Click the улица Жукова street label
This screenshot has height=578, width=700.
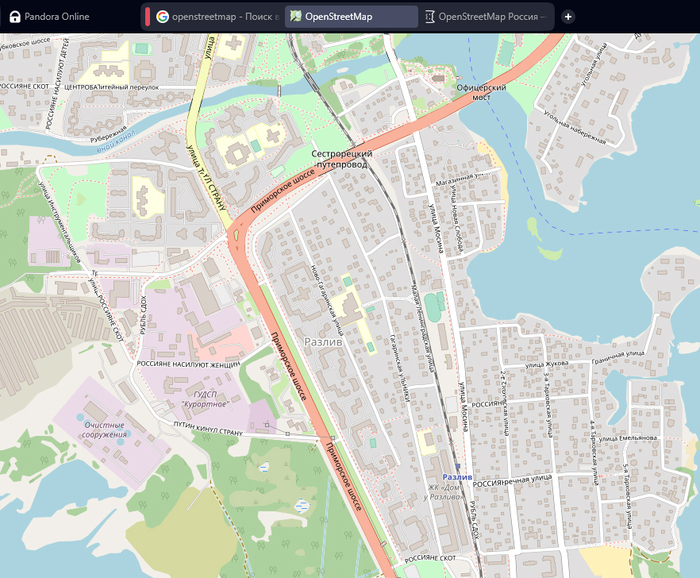click(x=547, y=365)
